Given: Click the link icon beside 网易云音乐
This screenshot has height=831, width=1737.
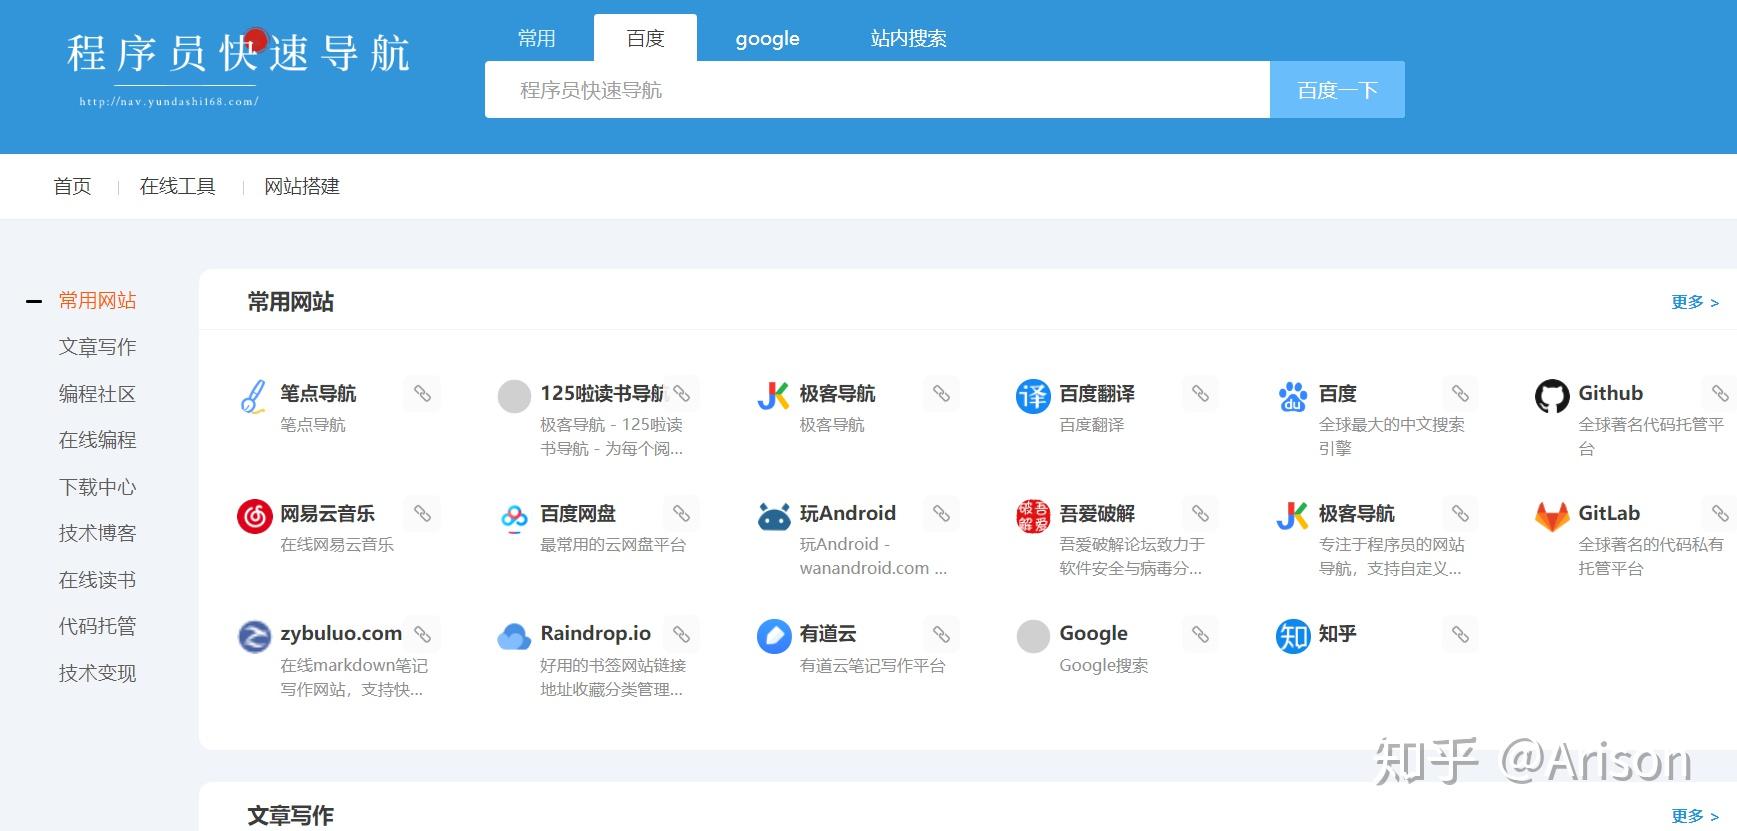Looking at the screenshot, I should point(422,513).
